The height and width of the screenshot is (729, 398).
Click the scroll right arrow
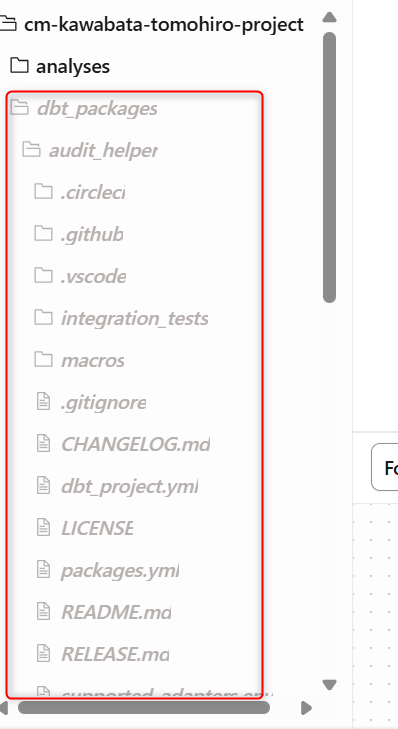306,708
